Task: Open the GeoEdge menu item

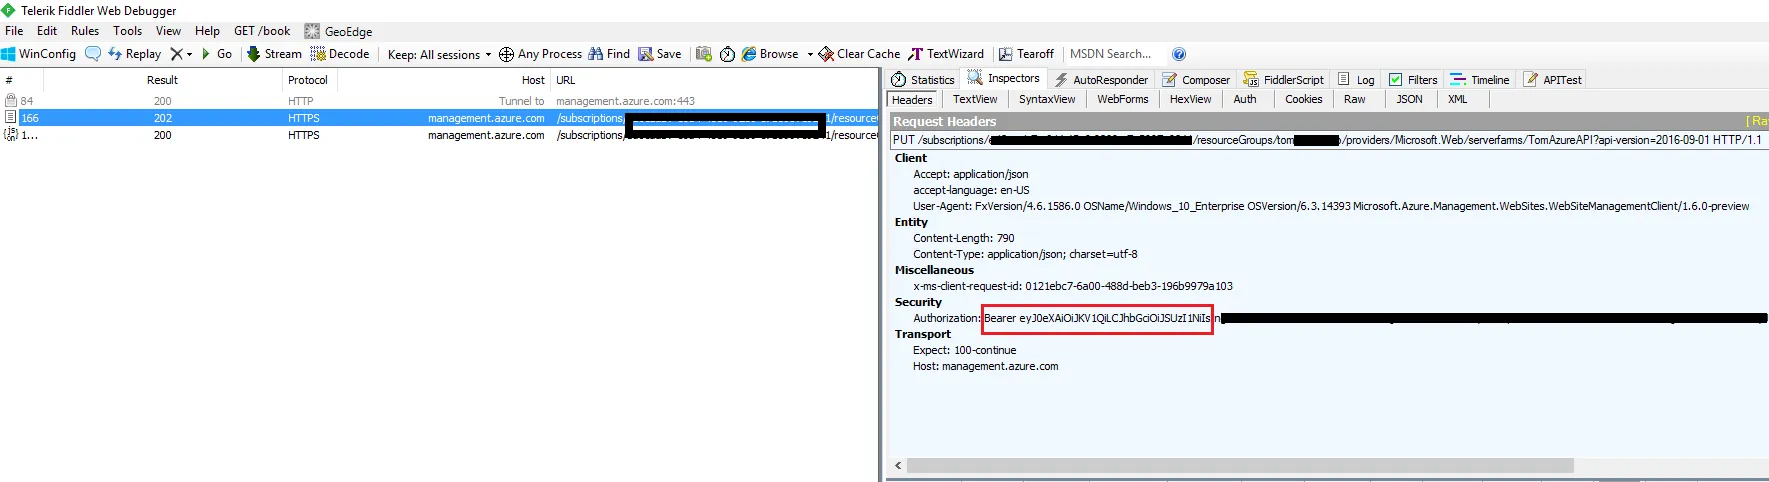Action: click(x=338, y=31)
